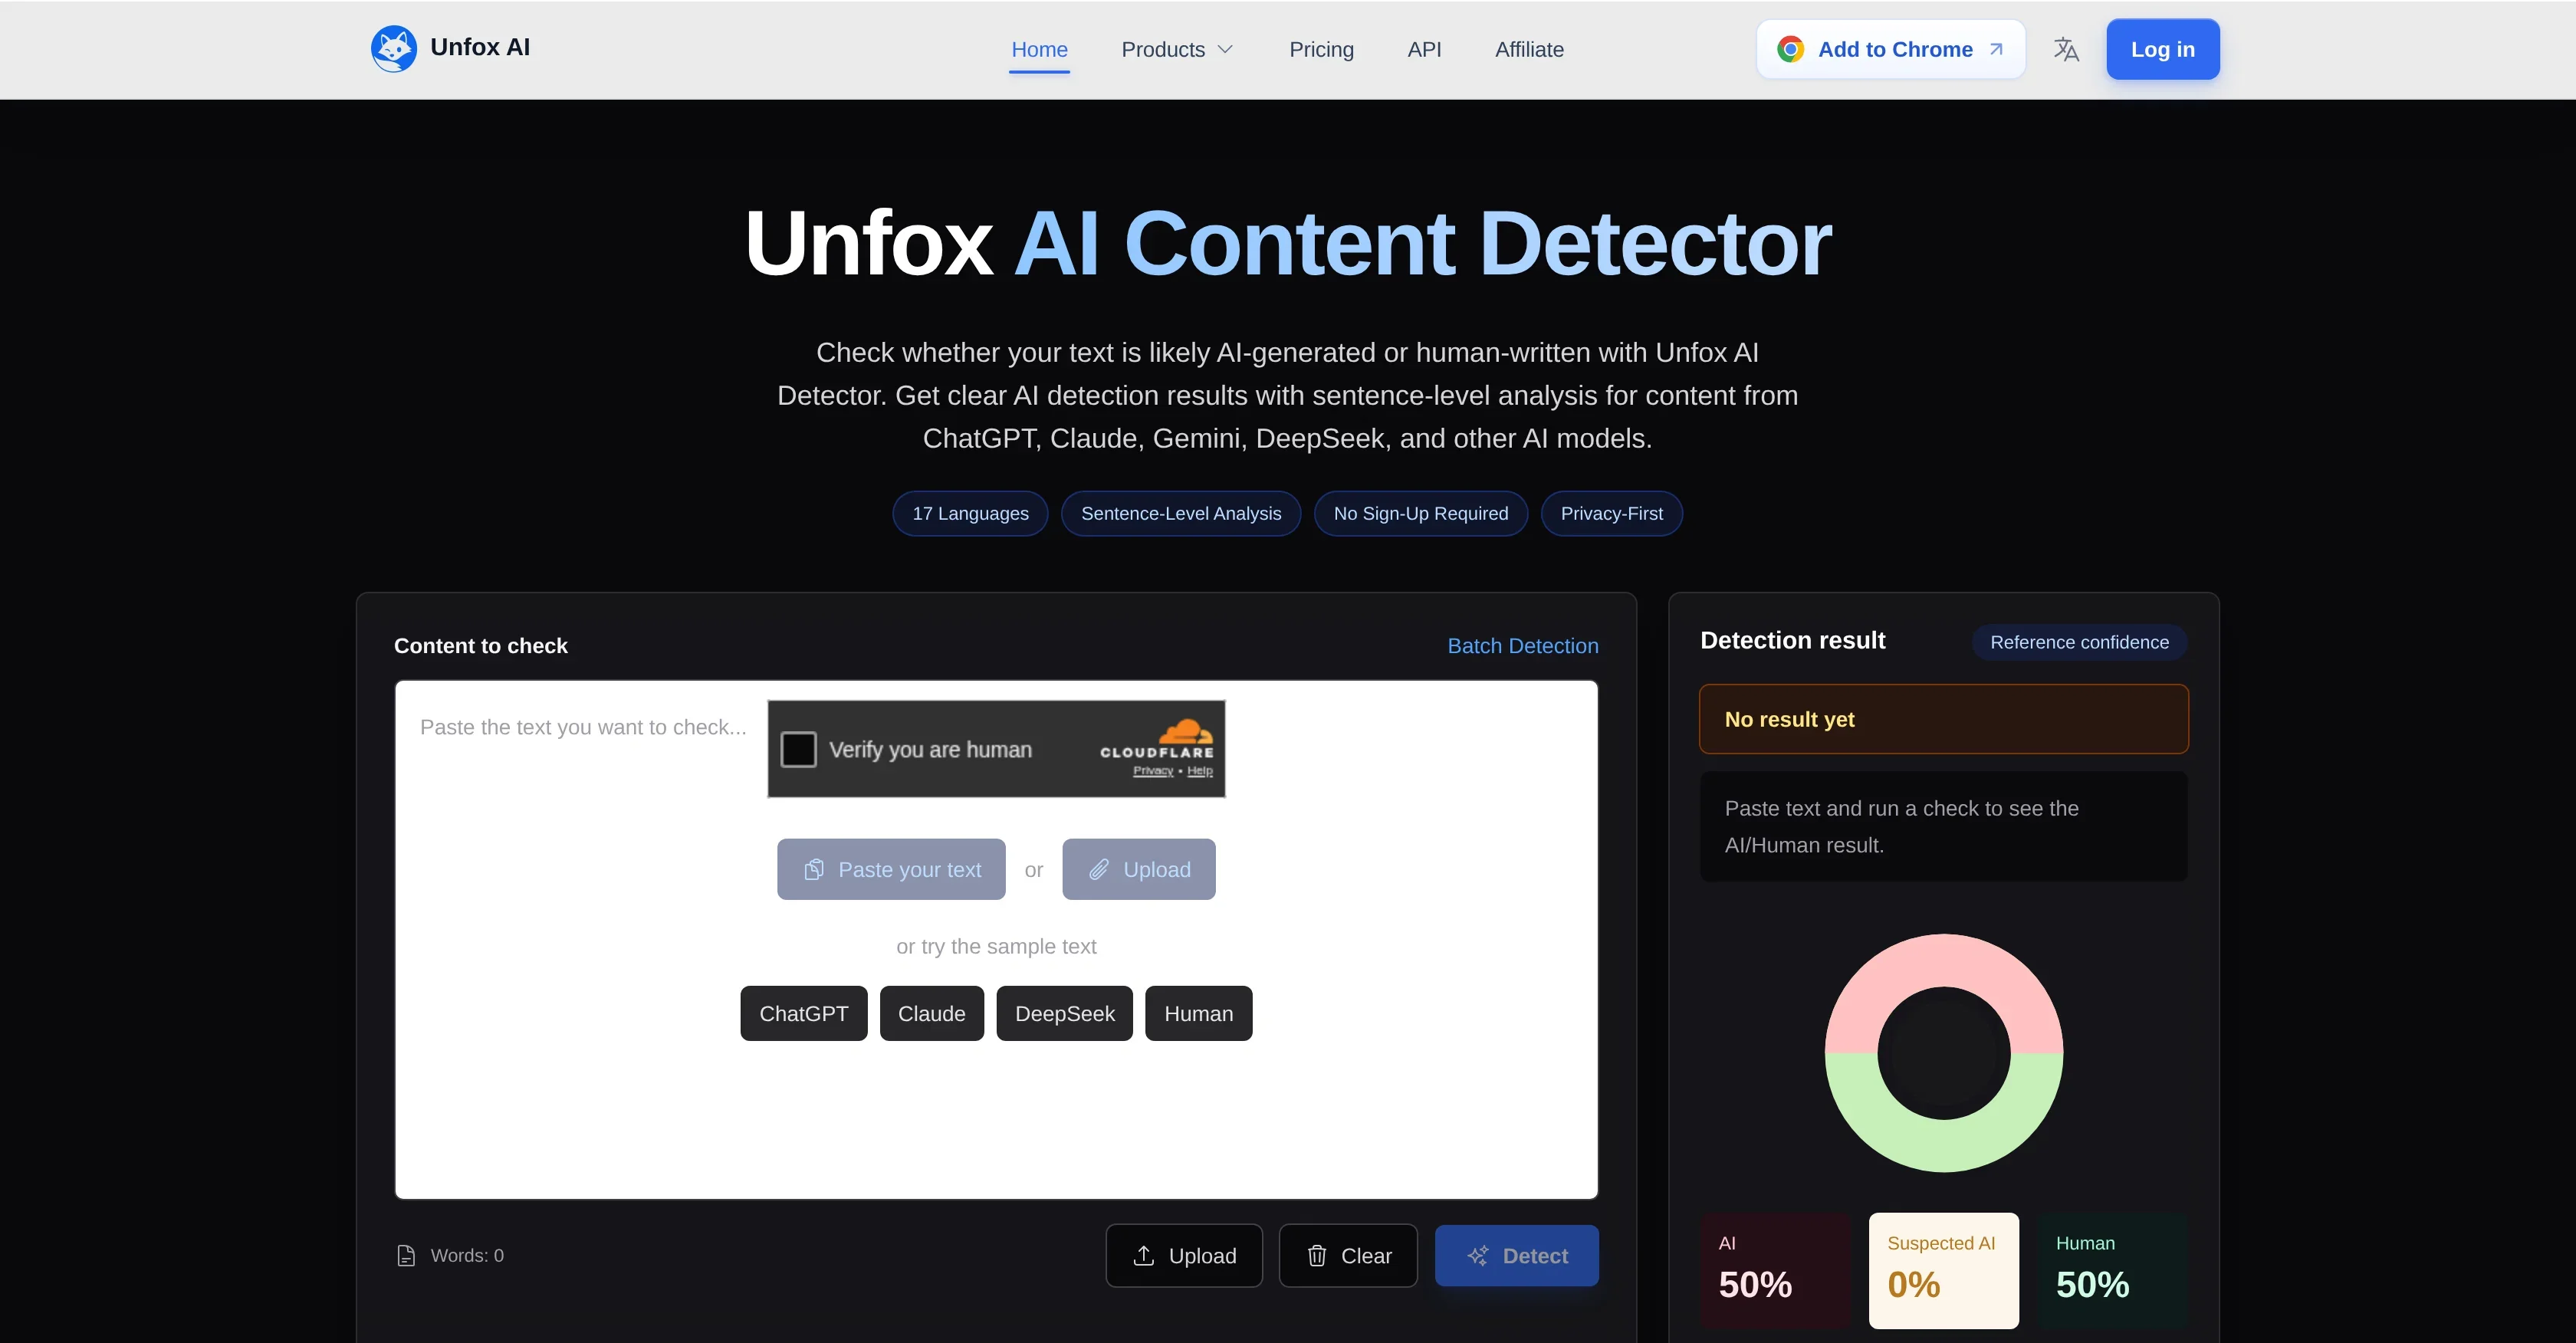
Task: Click the Sentence-Level Analysis pill
Action: pyautogui.click(x=1181, y=513)
